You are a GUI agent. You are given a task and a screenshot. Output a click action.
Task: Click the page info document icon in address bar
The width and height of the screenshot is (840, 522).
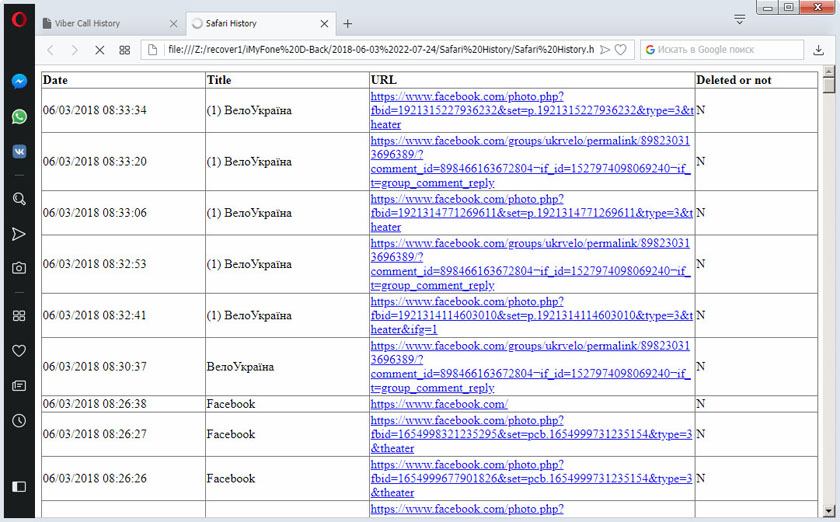[153, 50]
